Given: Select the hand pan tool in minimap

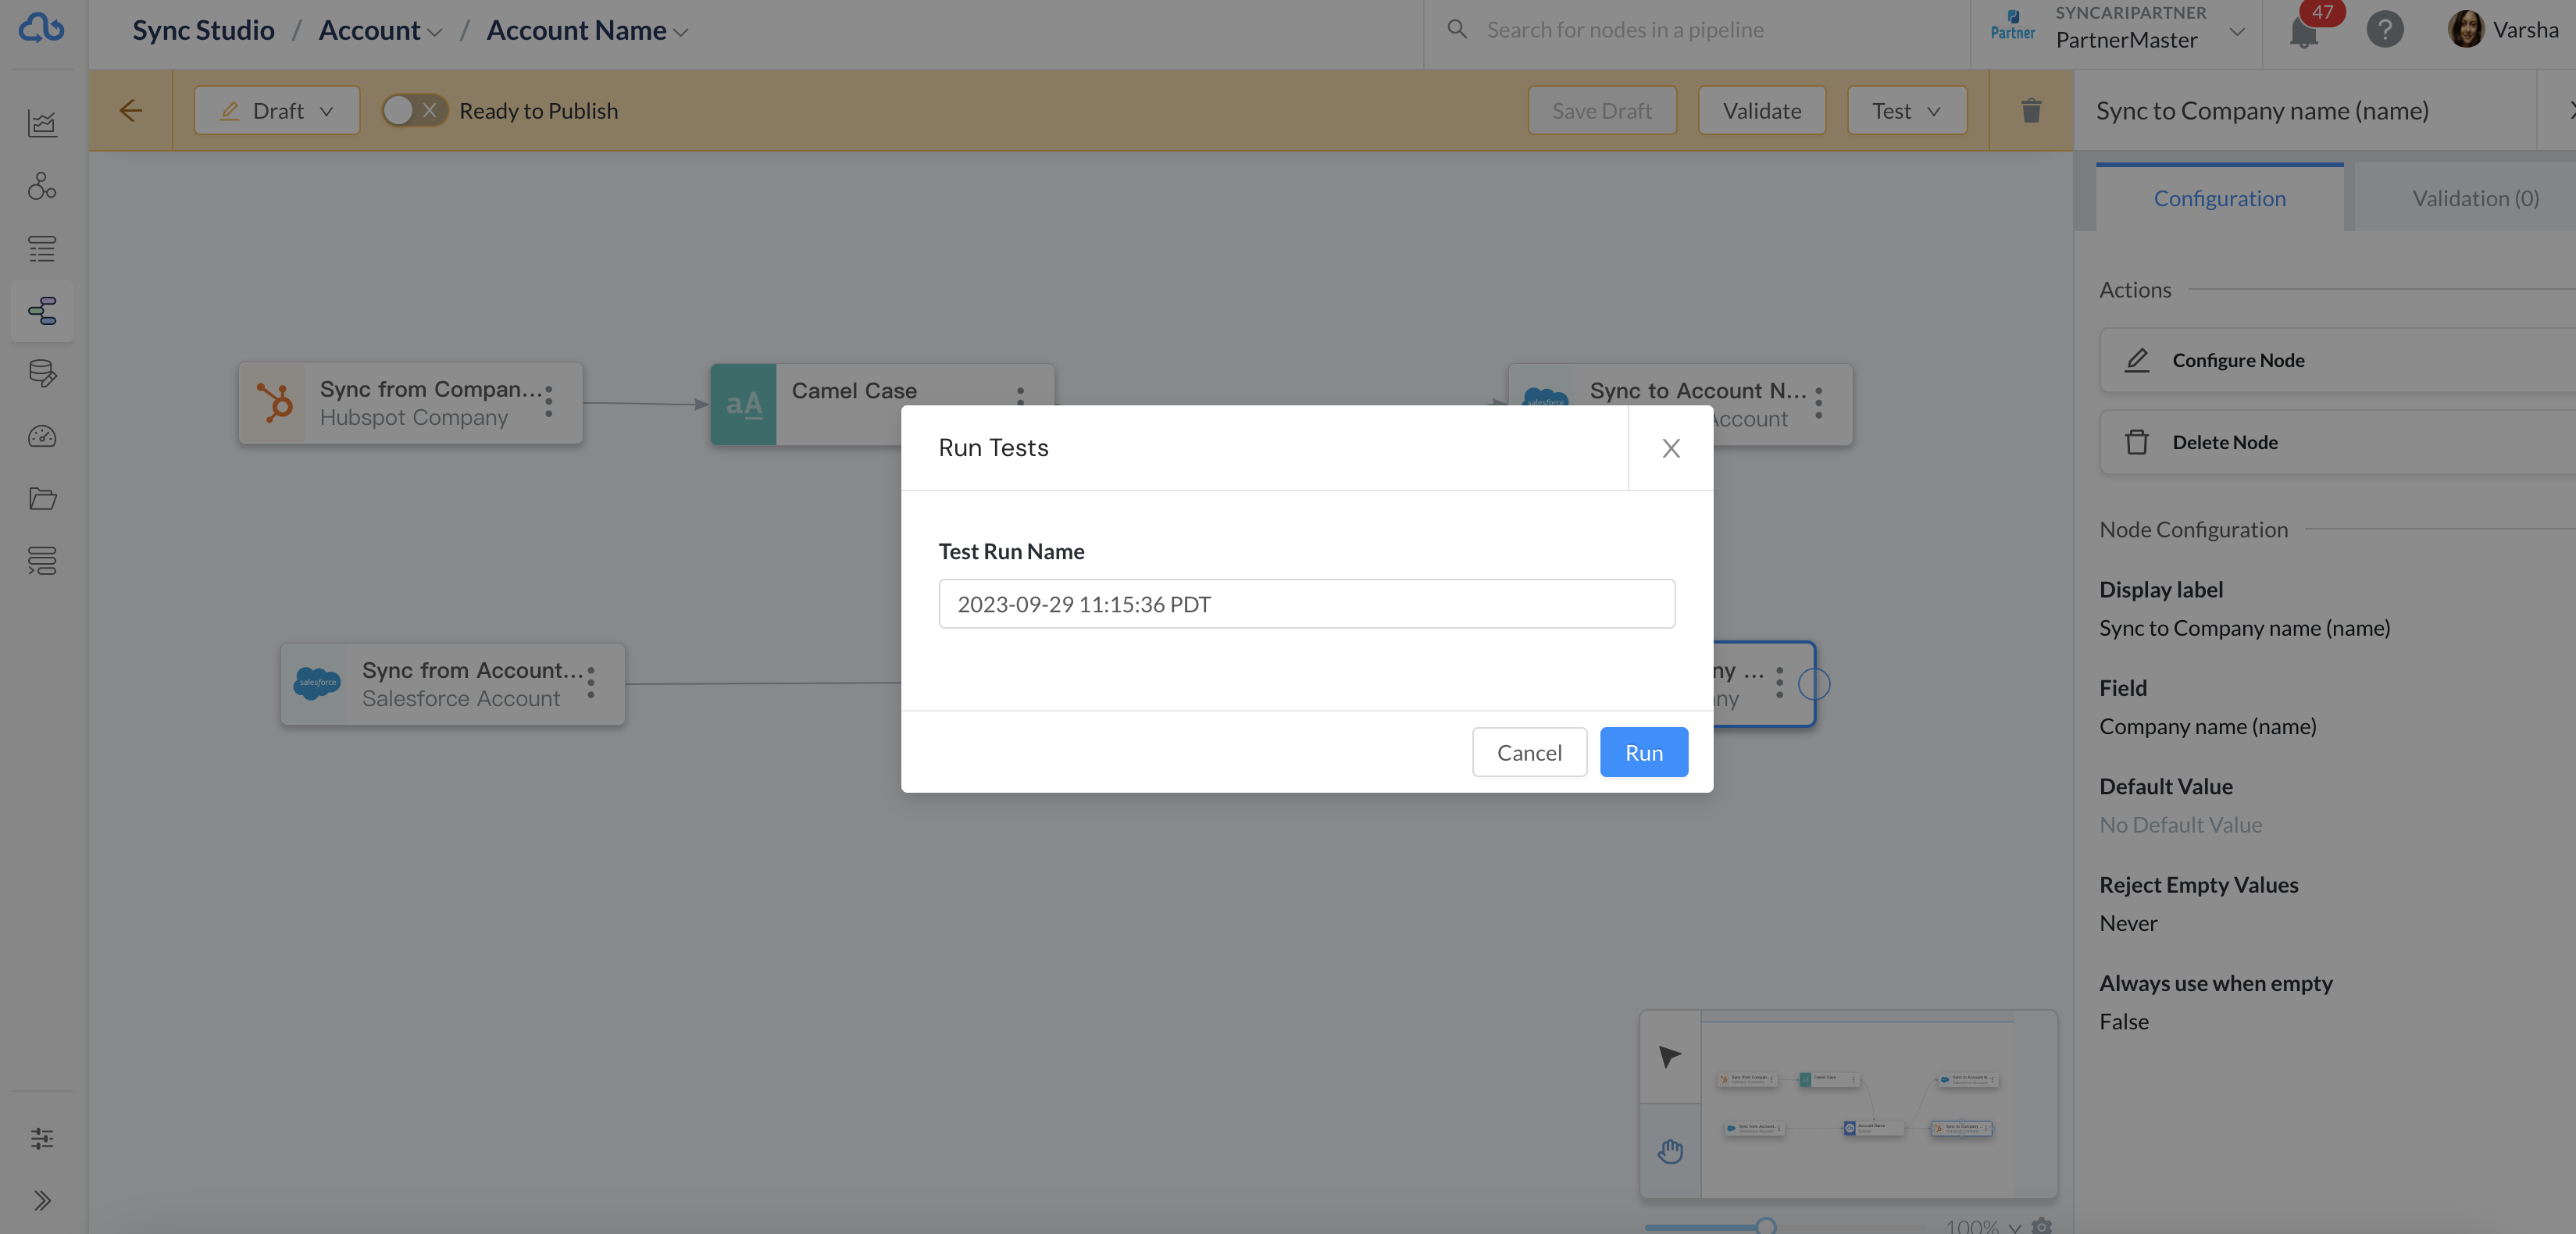Looking at the screenshot, I should 1669,1151.
